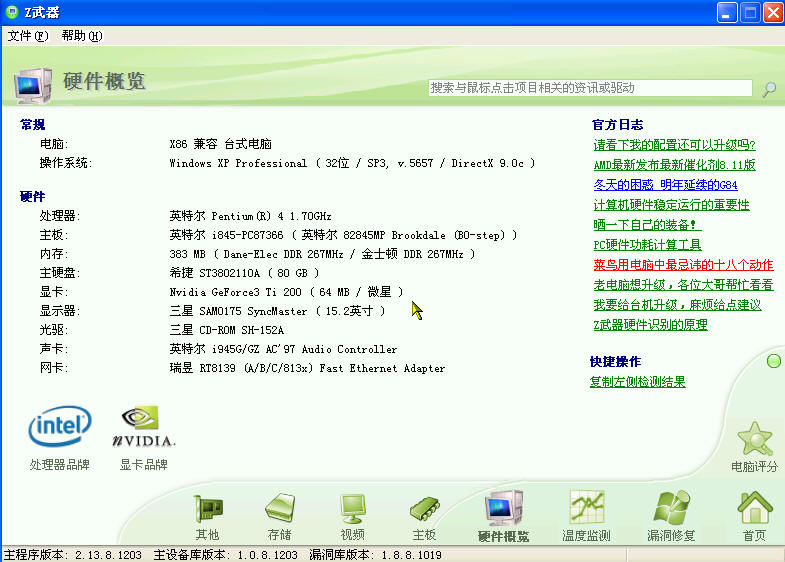Click the Z武器 title bar app icon
Viewport: 785px width, 562px height.
click(x=12, y=12)
